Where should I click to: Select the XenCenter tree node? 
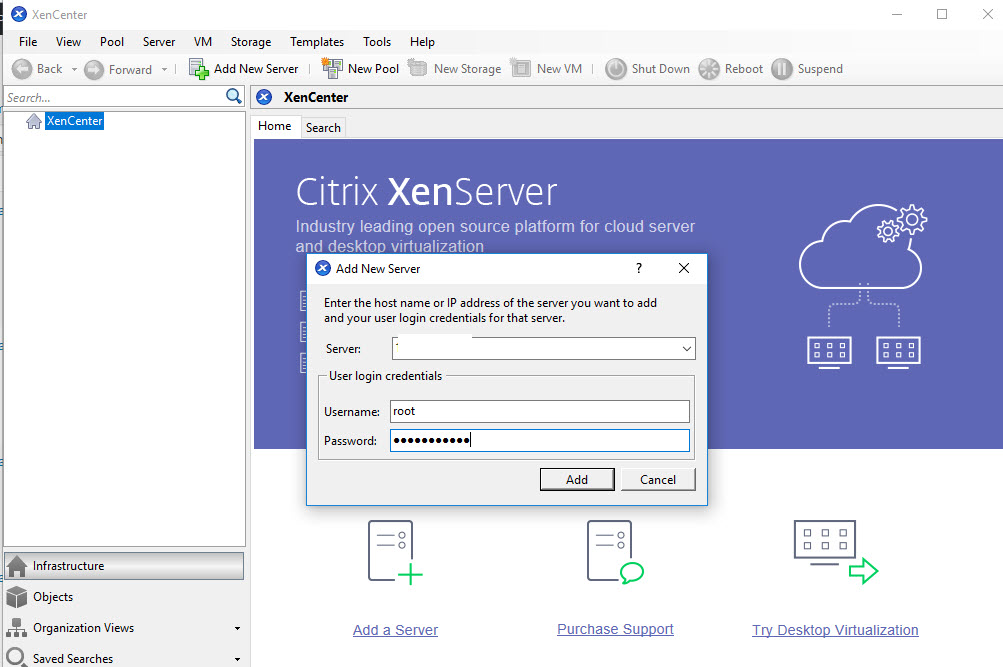(x=74, y=121)
